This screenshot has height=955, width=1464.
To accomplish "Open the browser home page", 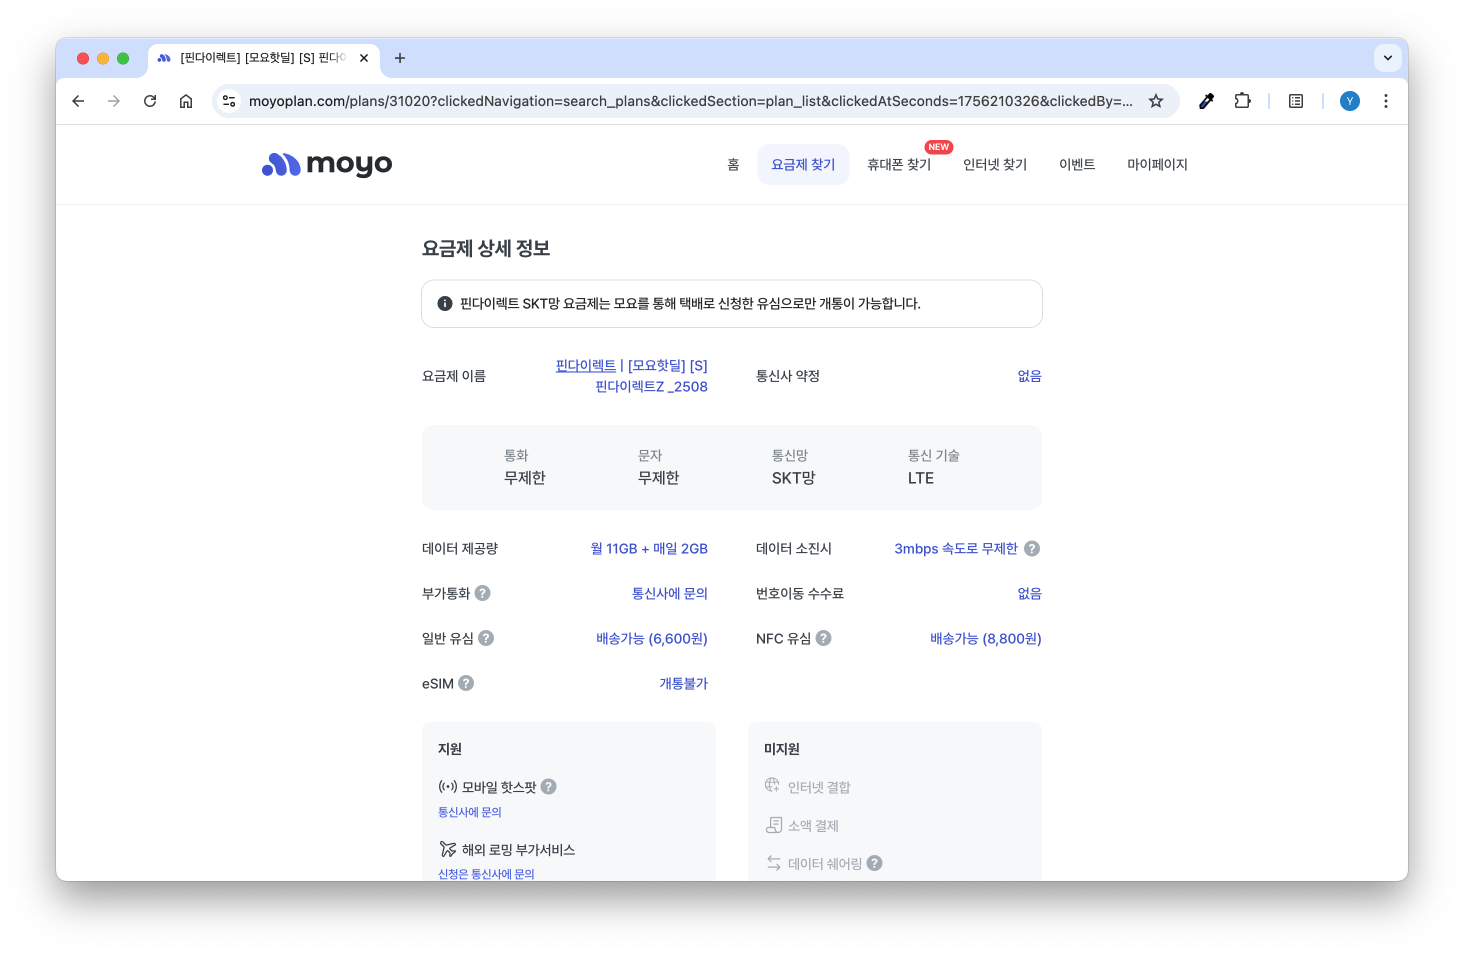I will pos(186,101).
